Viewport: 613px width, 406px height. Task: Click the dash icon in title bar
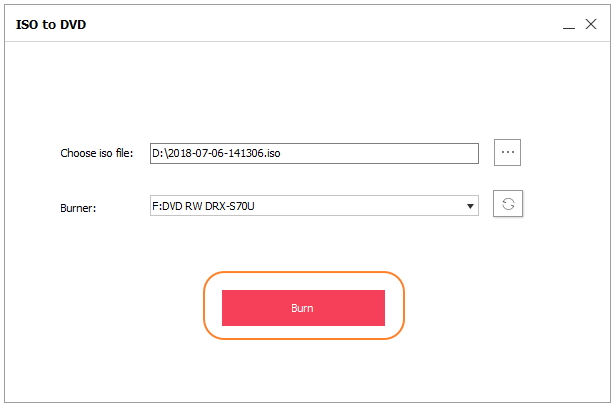(x=567, y=24)
